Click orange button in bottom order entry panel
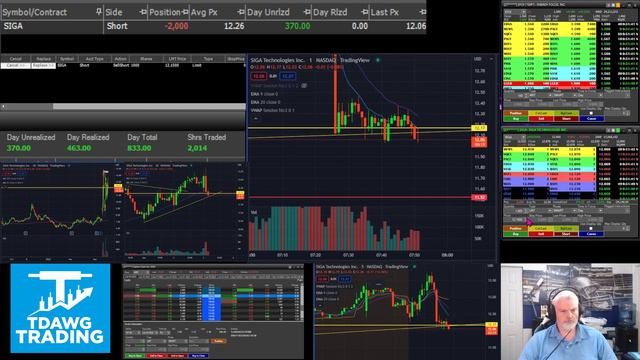 click(x=218, y=341)
